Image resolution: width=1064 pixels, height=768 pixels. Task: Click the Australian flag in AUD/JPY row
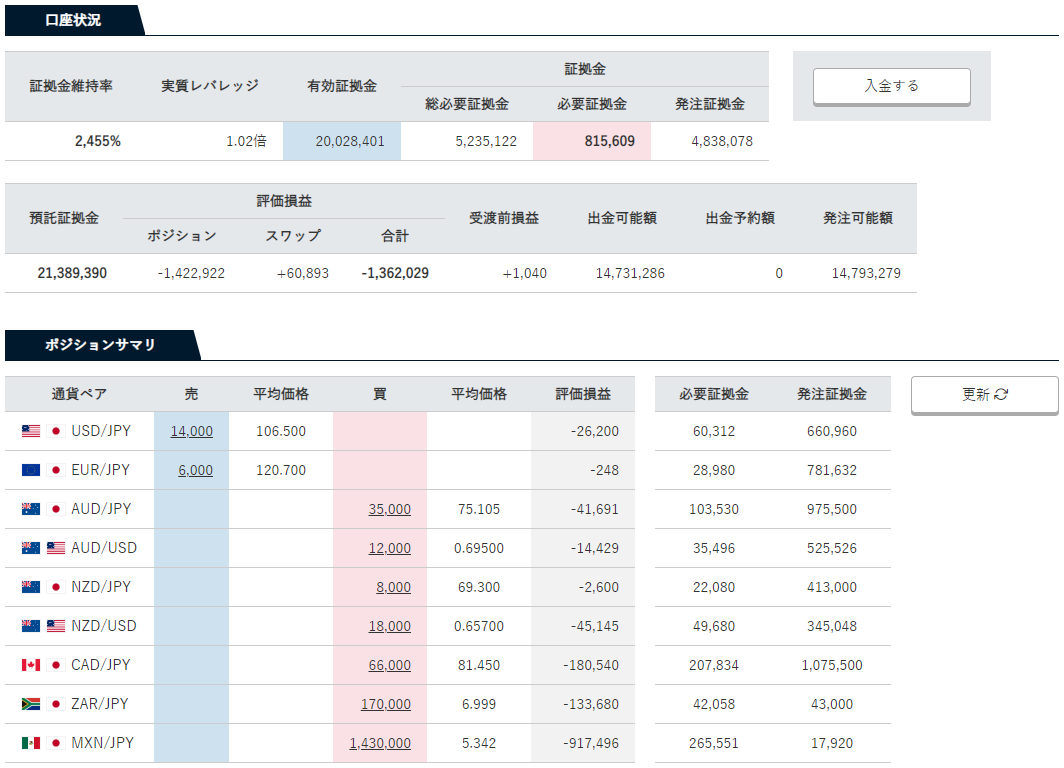click(31, 509)
